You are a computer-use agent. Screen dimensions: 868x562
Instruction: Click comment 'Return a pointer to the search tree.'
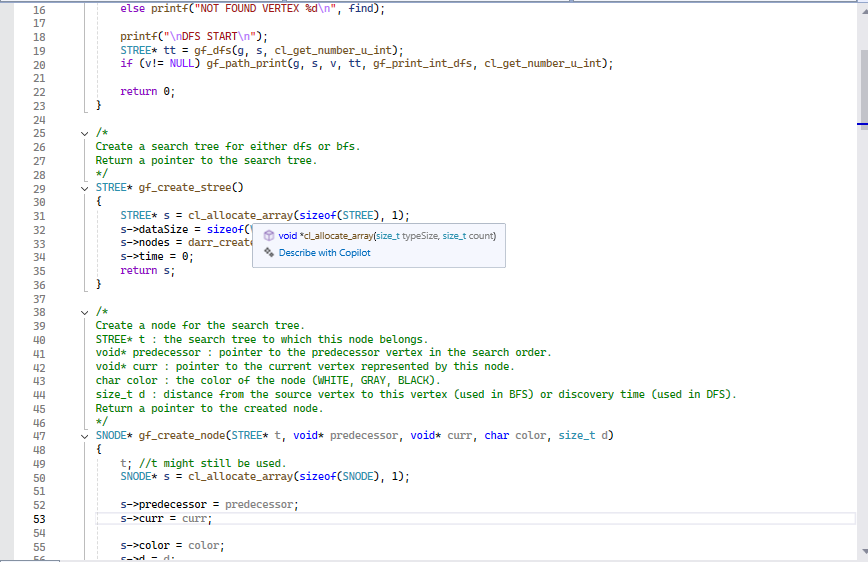coord(206,160)
